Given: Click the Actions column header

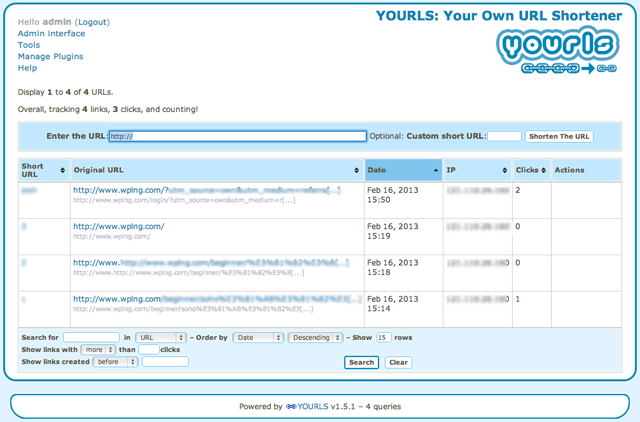Looking at the screenshot, I should [569, 170].
